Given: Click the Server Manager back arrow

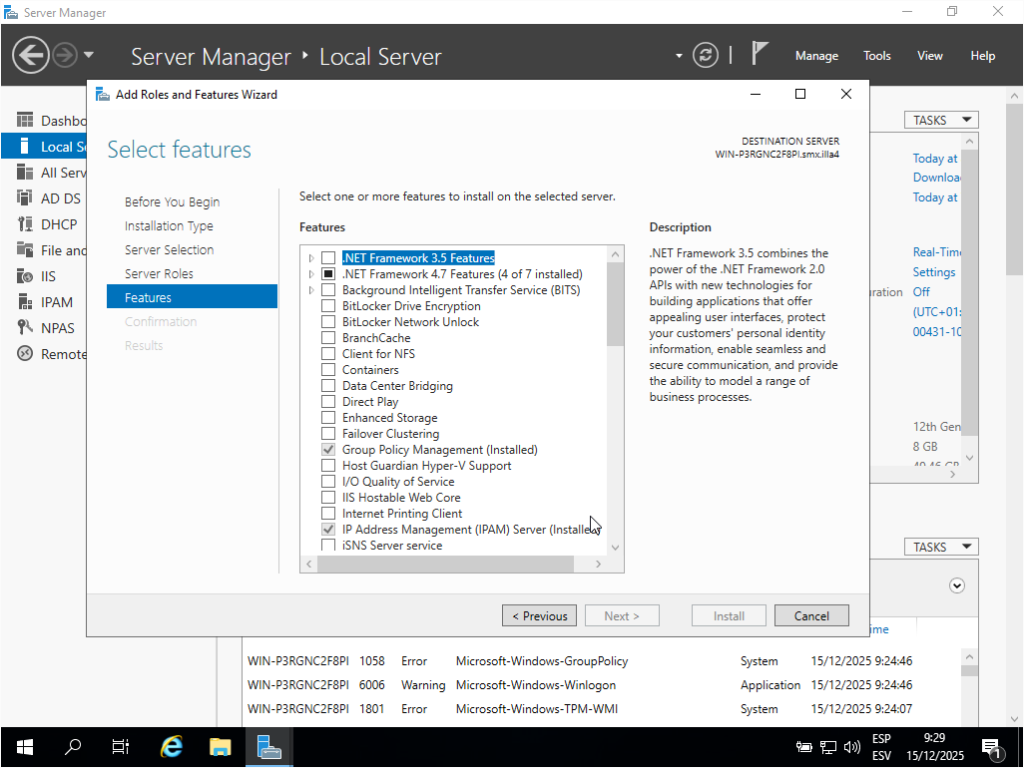Looking at the screenshot, I should [x=30, y=55].
